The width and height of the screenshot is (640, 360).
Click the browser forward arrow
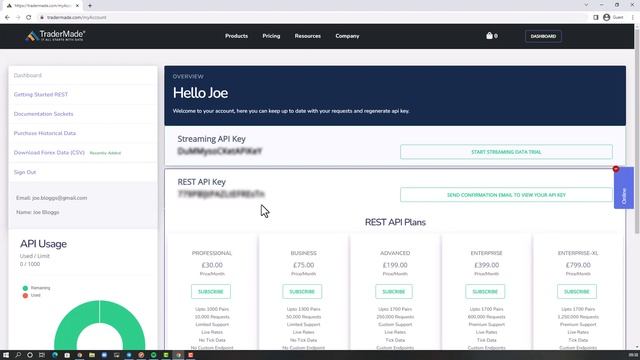[x=18, y=18]
